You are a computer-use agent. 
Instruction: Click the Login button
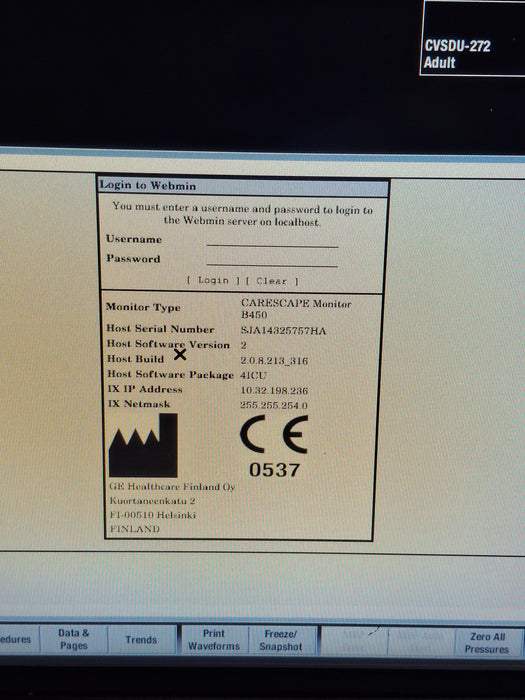point(213,280)
